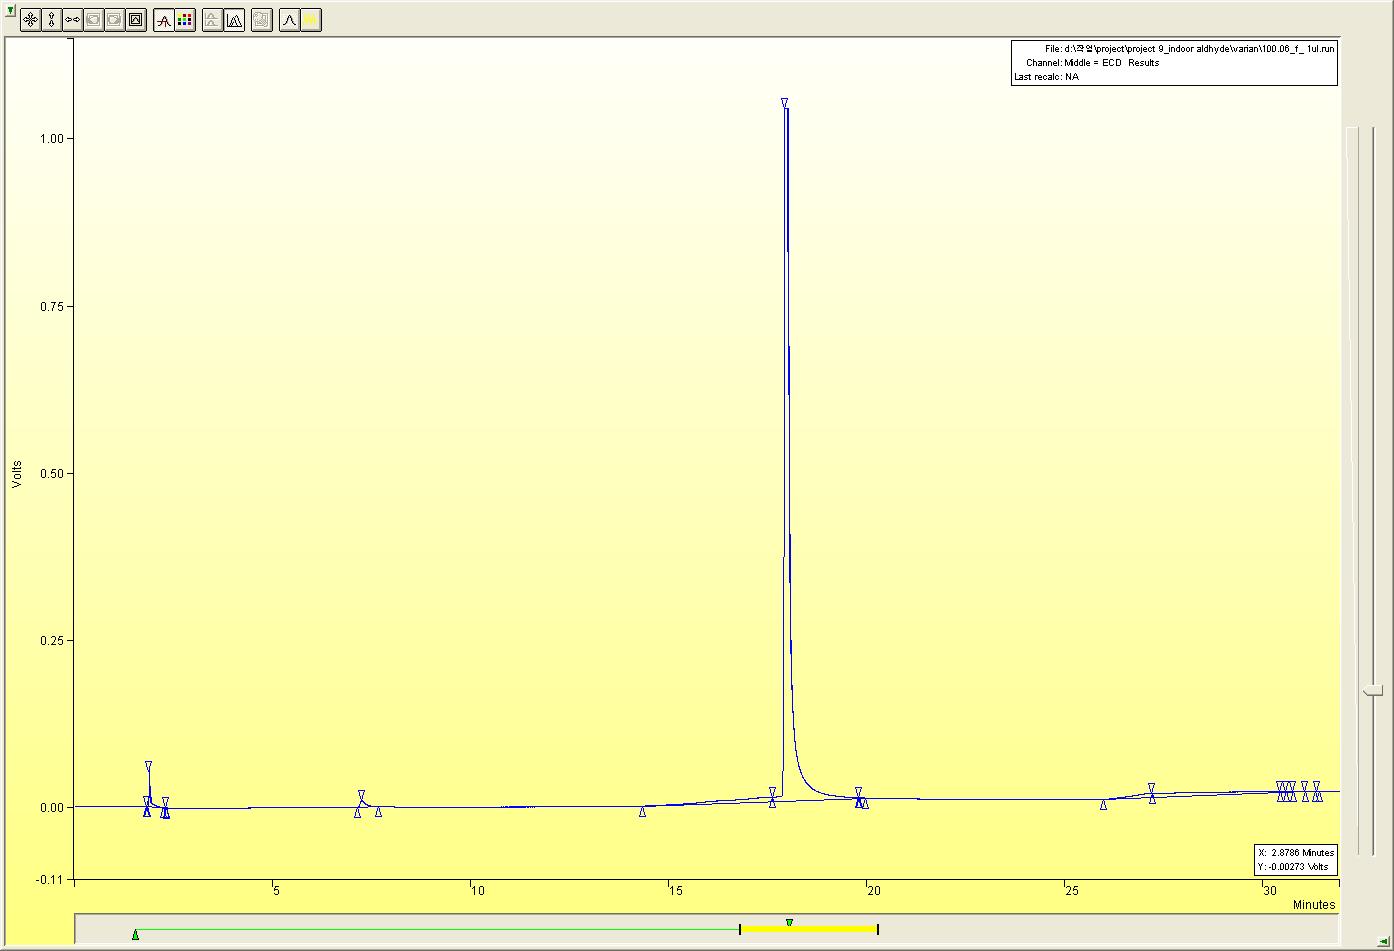This screenshot has height=951, width=1394.
Task: Click the overlaid peaks icon
Action: 234,19
